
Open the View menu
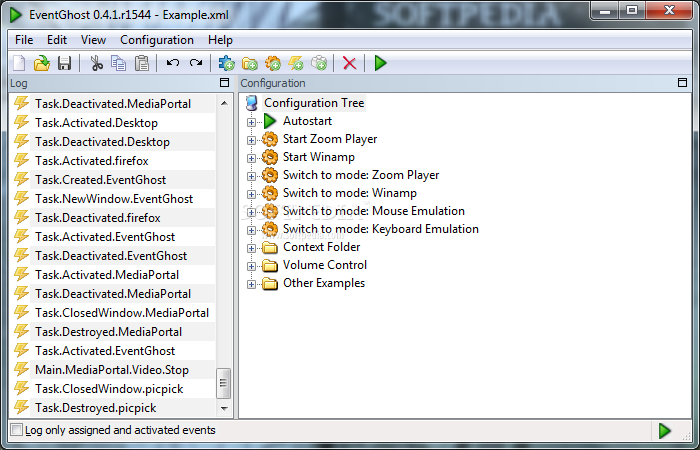click(x=93, y=40)
